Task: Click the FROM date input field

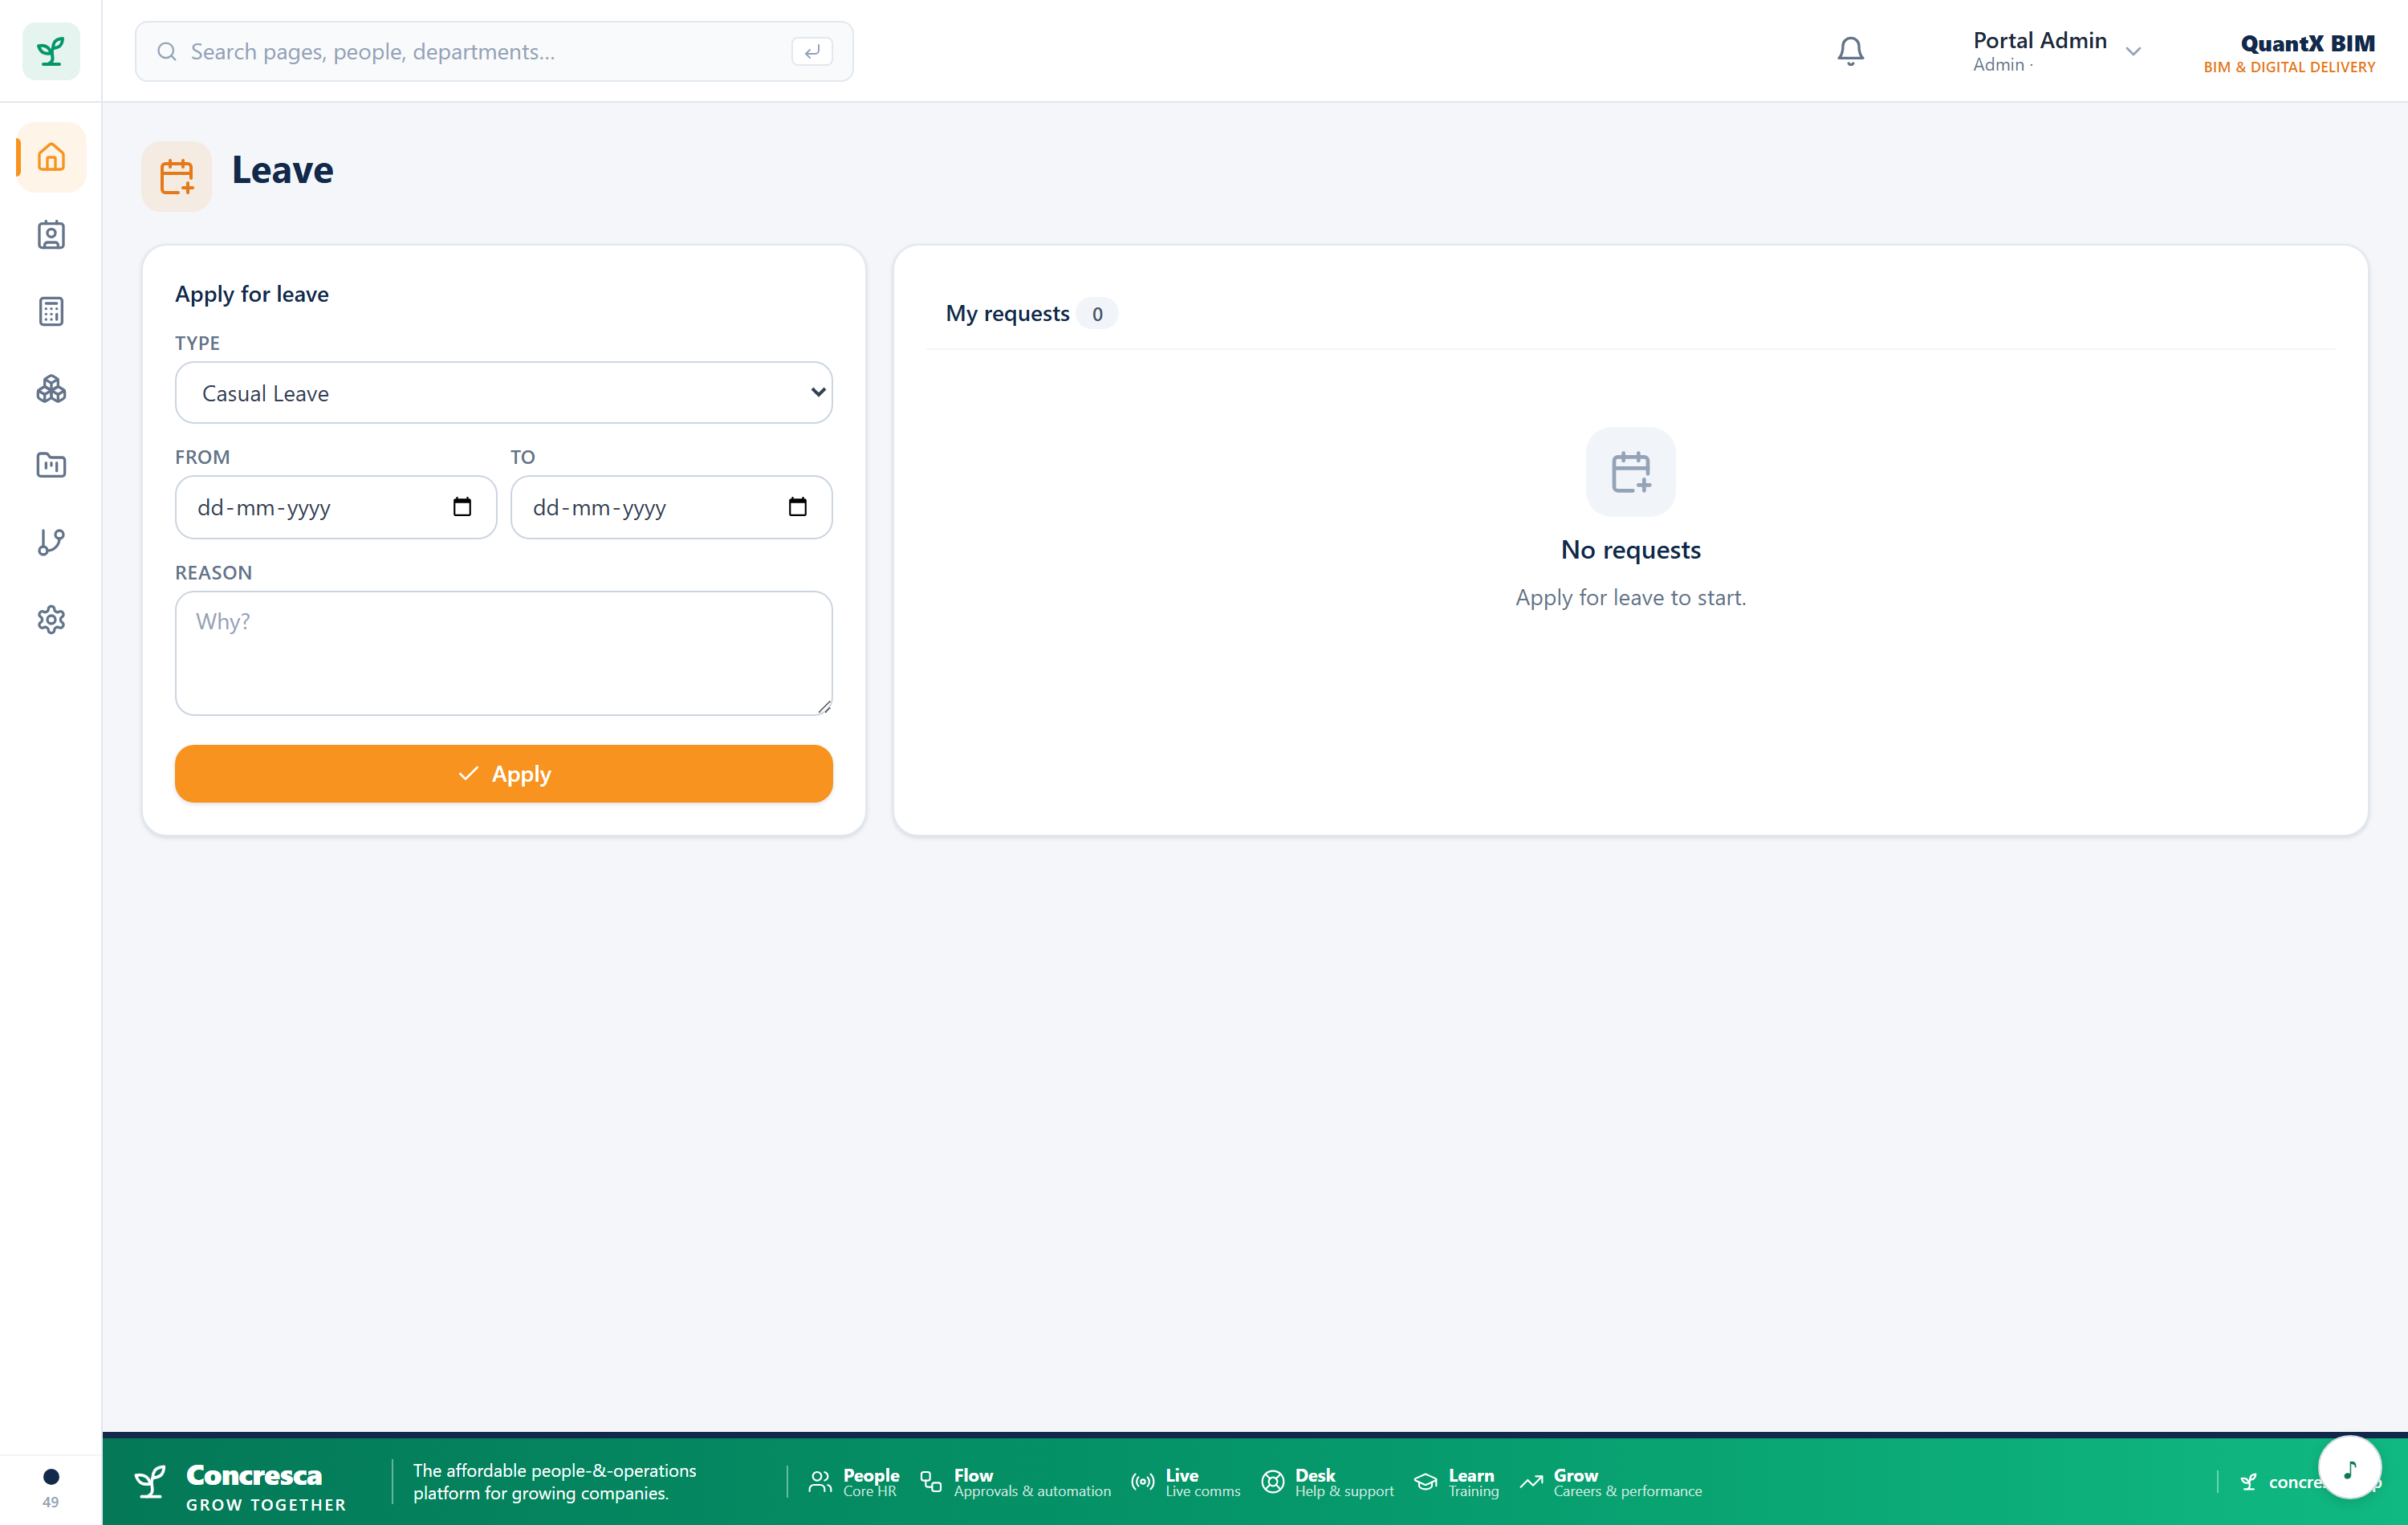Action: pos(336,507)
